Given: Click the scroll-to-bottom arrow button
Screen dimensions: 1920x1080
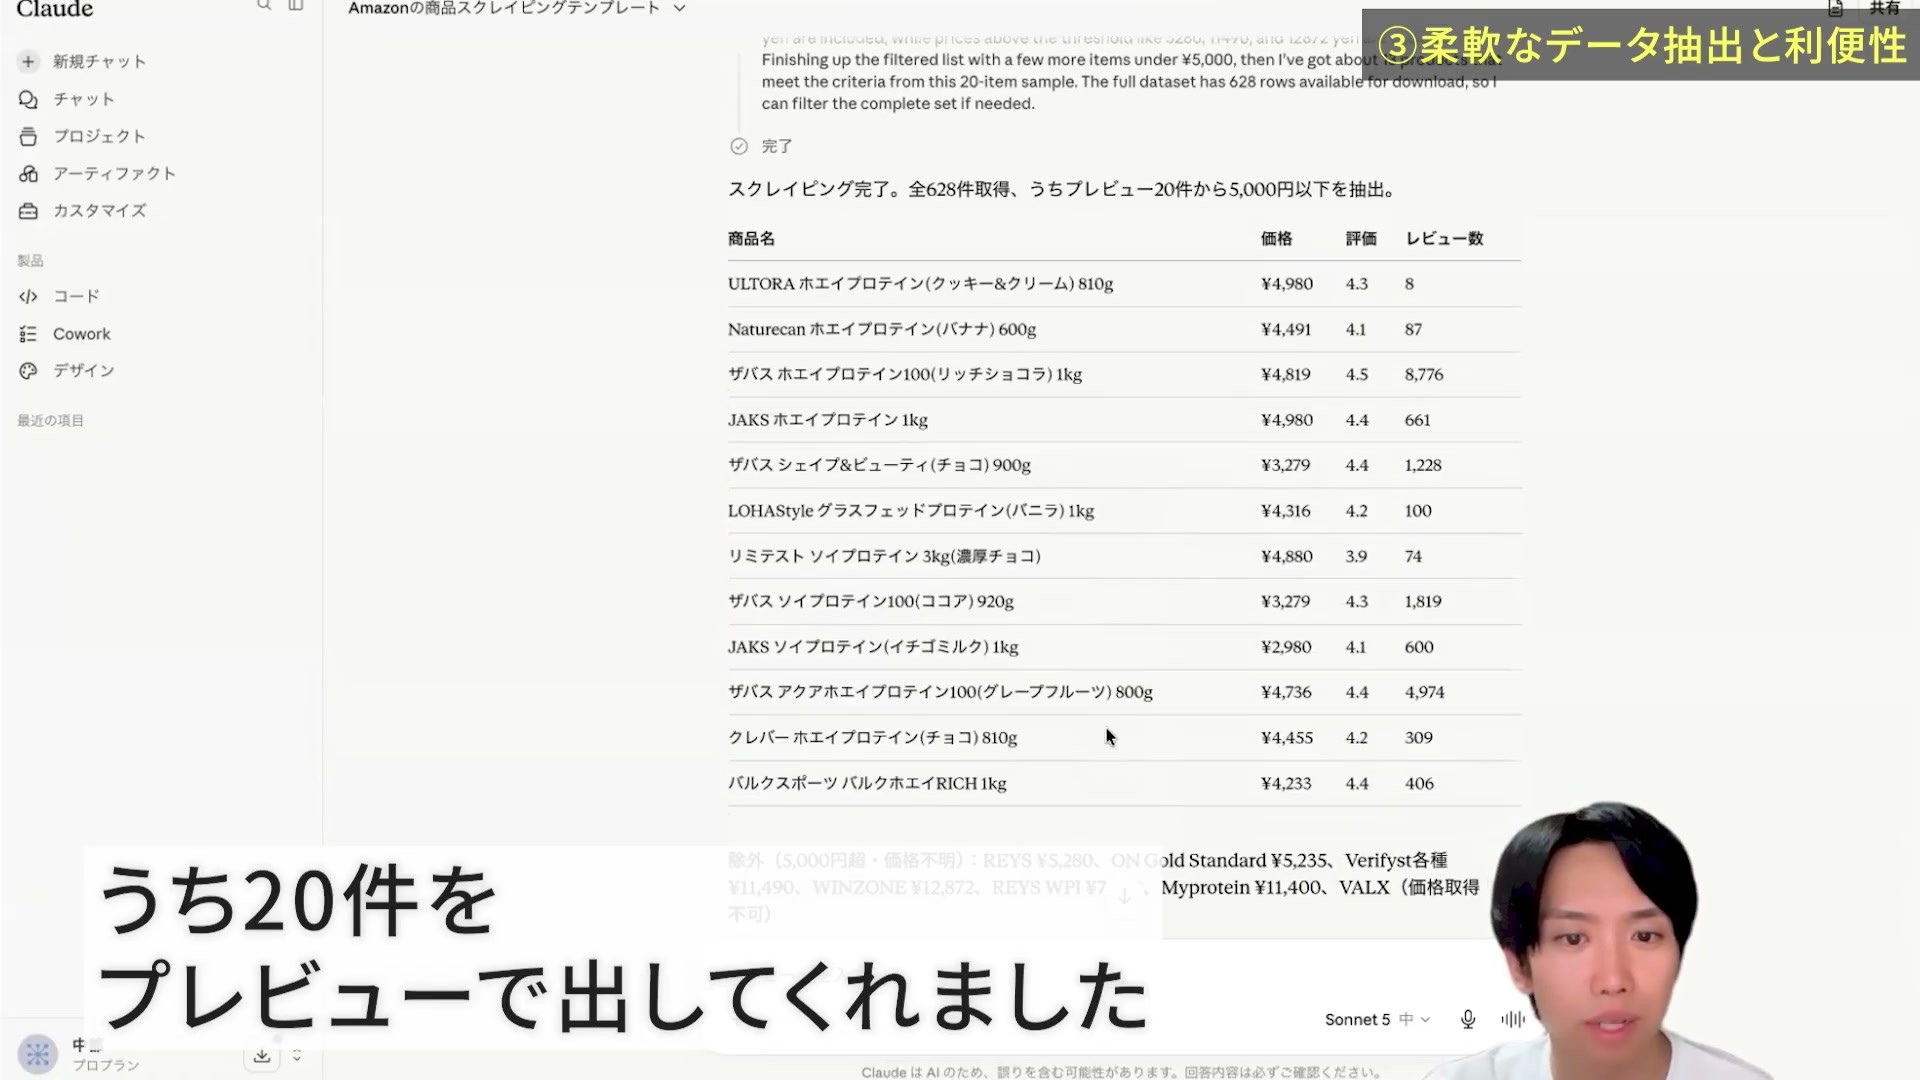Looking at the screenshot, I should pos(1124,896).
